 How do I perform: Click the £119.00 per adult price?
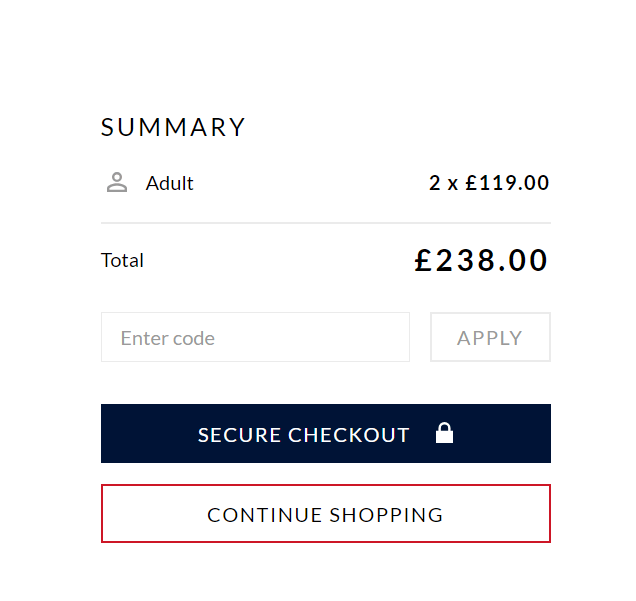(x=507, y=183)
